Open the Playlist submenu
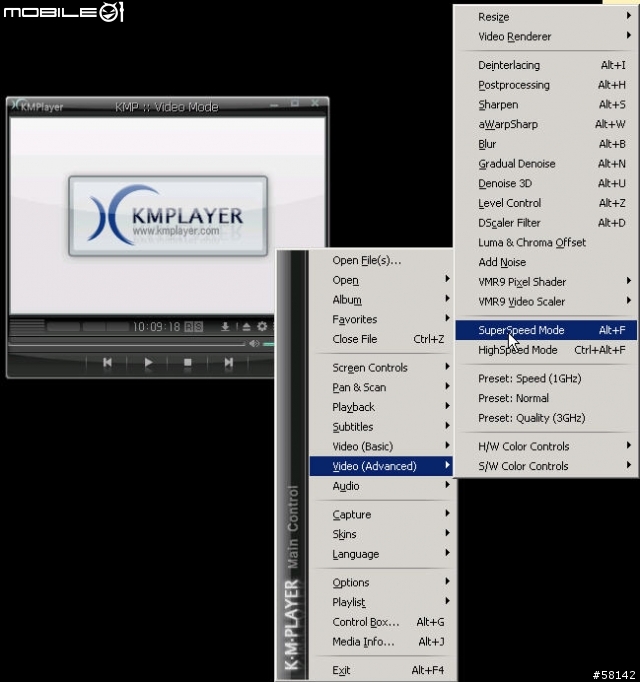The width and height of the screenshot is (640, 683). click(x=381, y=602)
